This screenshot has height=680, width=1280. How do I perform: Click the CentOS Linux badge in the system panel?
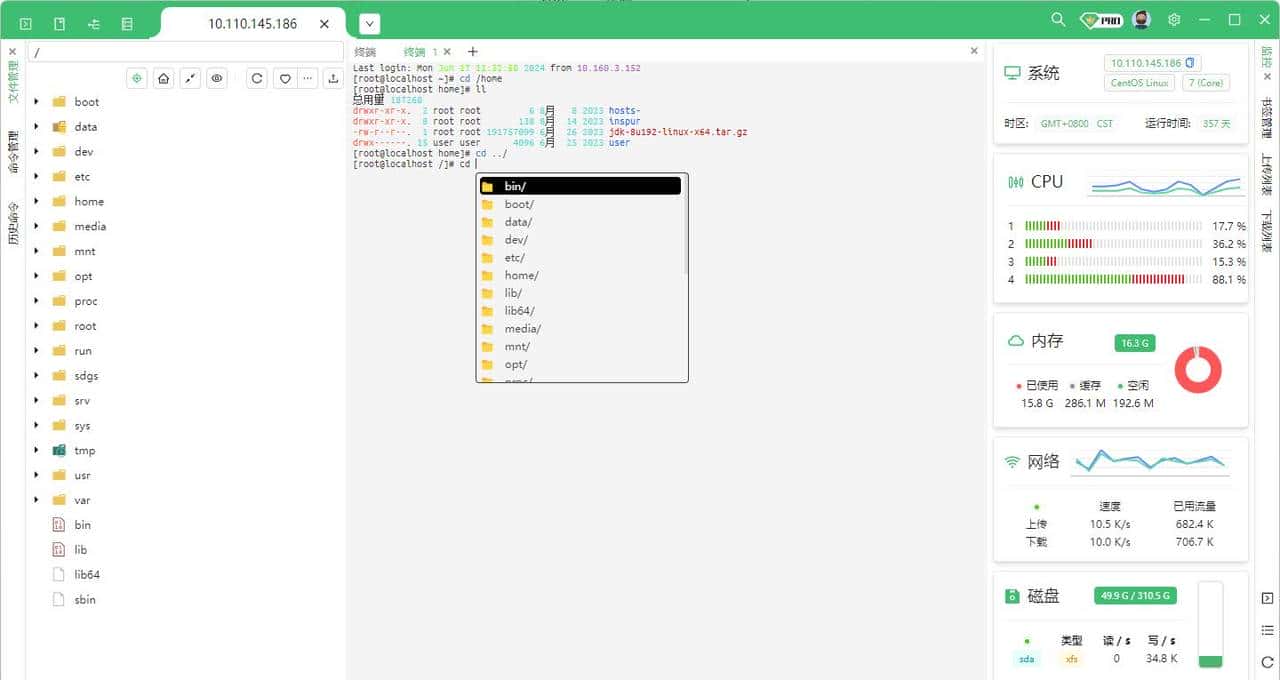[1138, 82]
